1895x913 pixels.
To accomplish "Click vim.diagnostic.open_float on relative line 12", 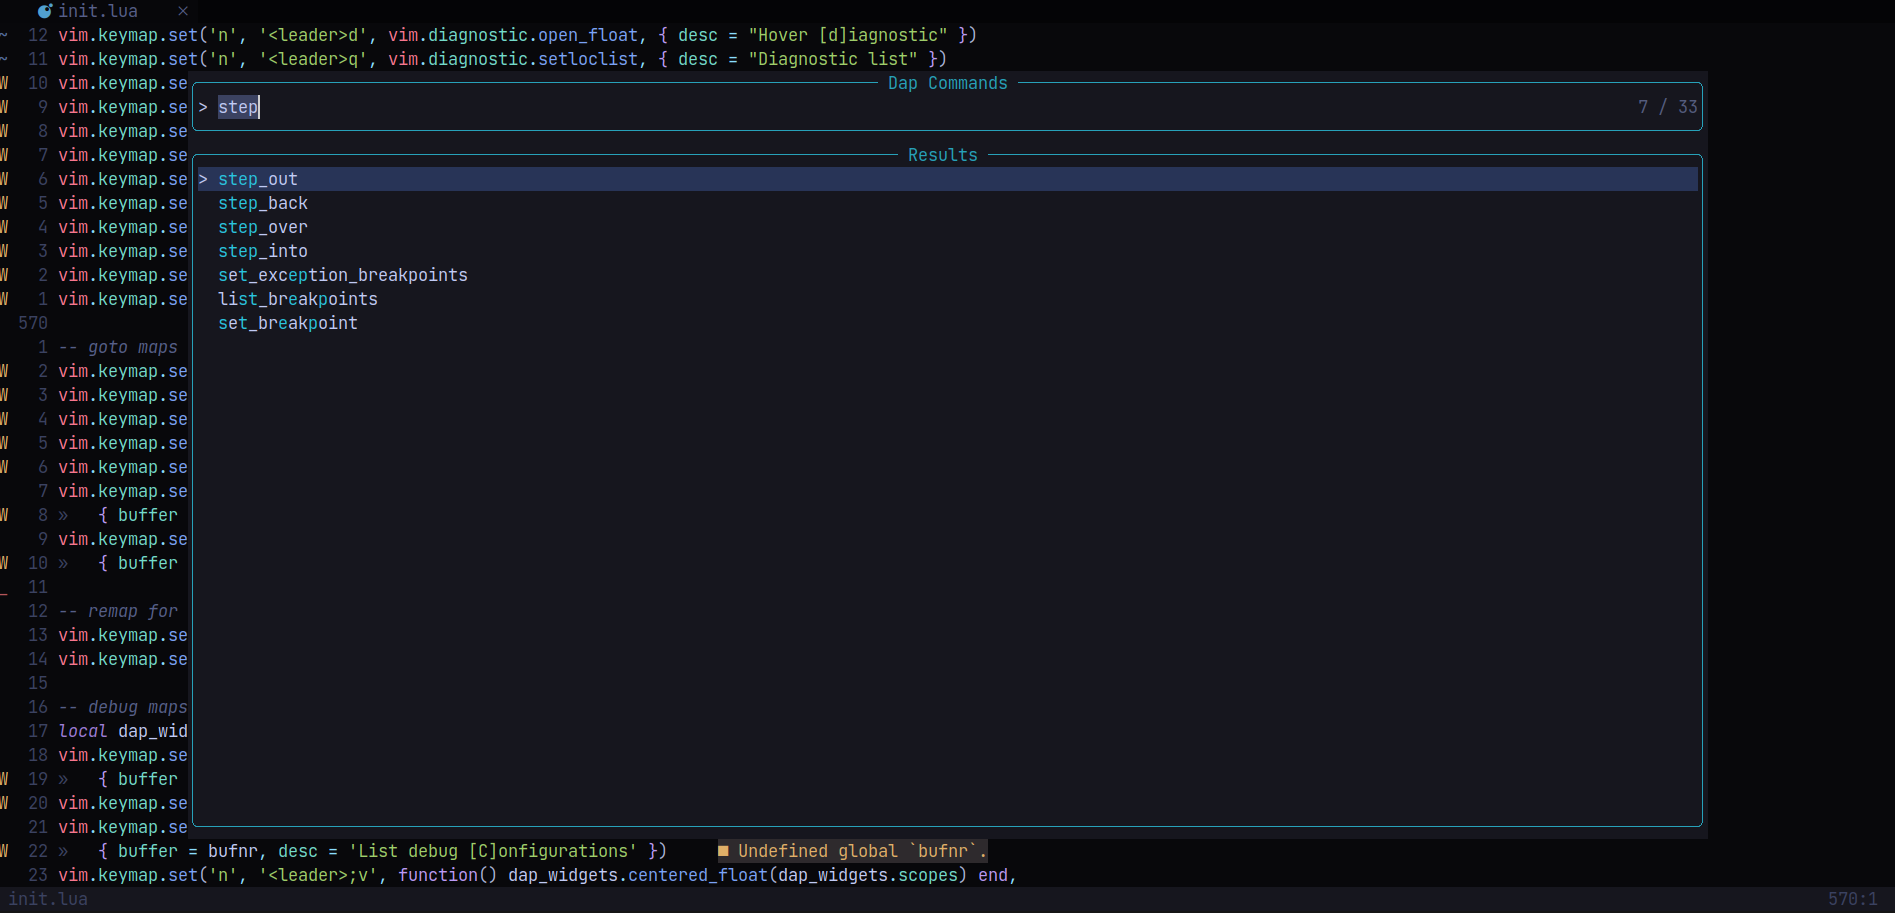I will point(513,35).
